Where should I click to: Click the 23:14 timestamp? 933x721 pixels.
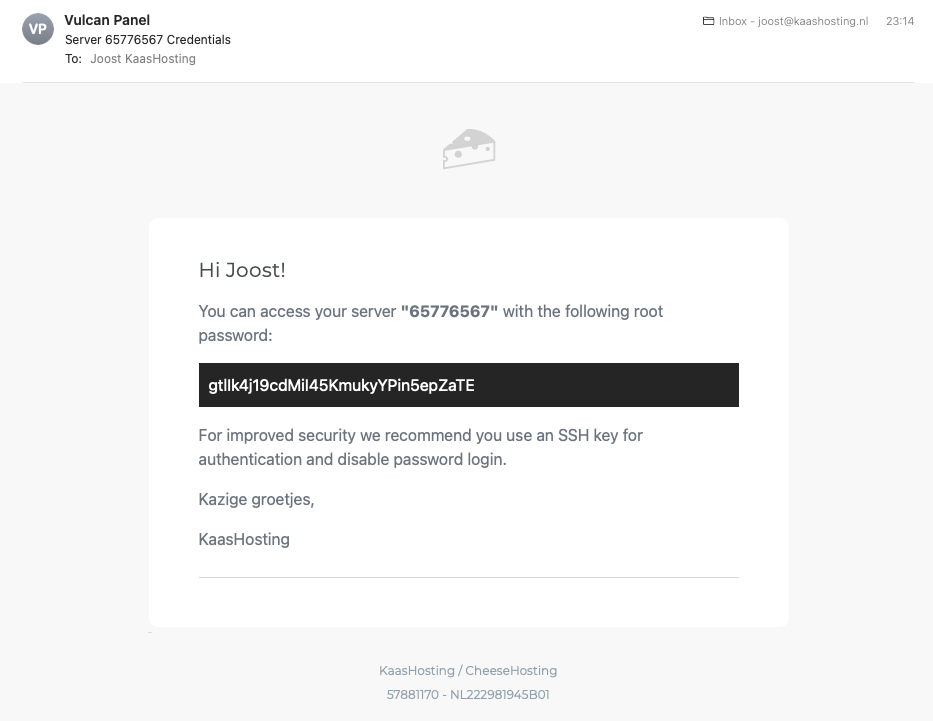coord(899,21)
